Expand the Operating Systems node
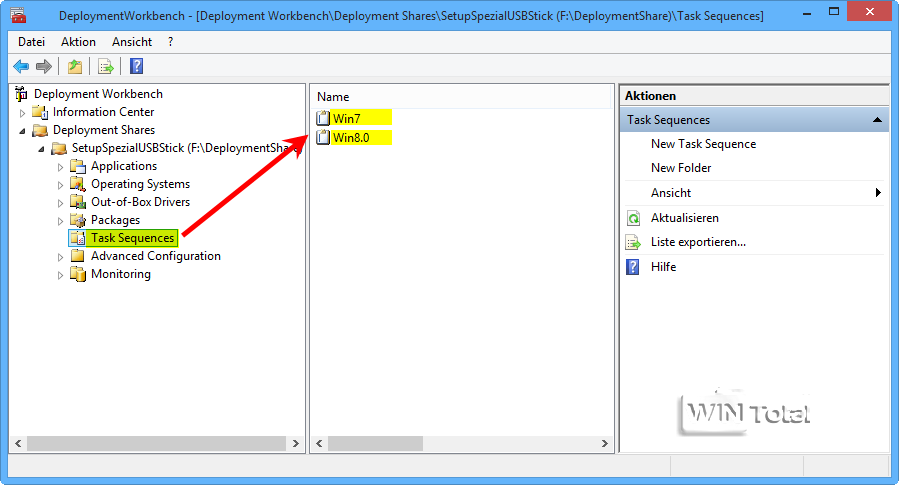The width and height of the screenshot is (899, 485). tap(60, 185)
